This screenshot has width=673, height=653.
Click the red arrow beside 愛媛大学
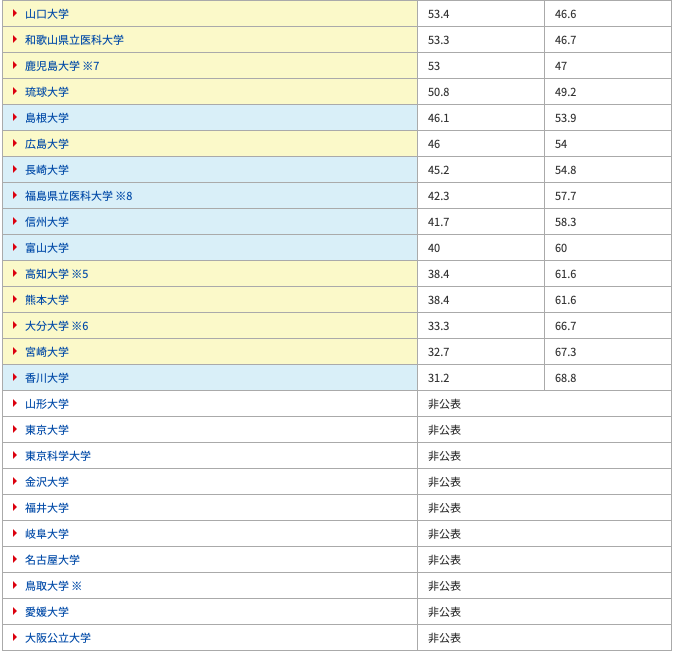(x=15, y=611)
